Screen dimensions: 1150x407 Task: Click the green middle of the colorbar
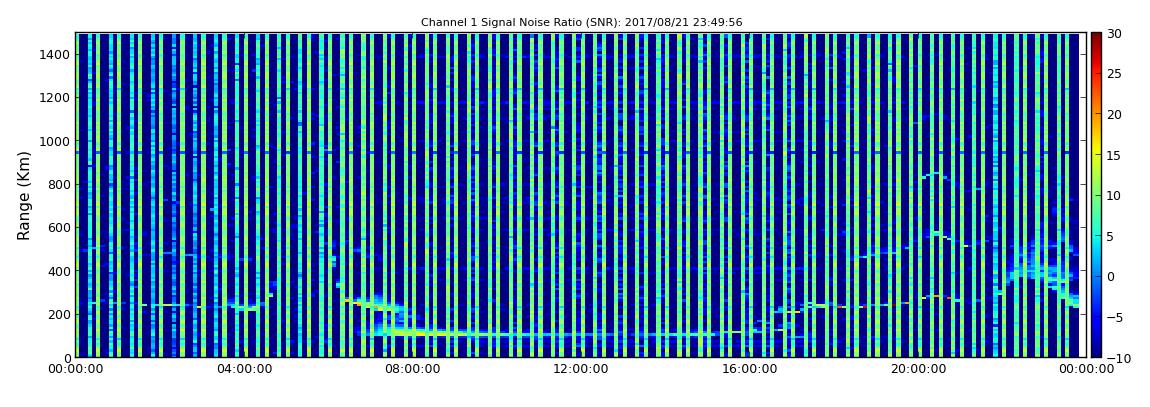1096,195
